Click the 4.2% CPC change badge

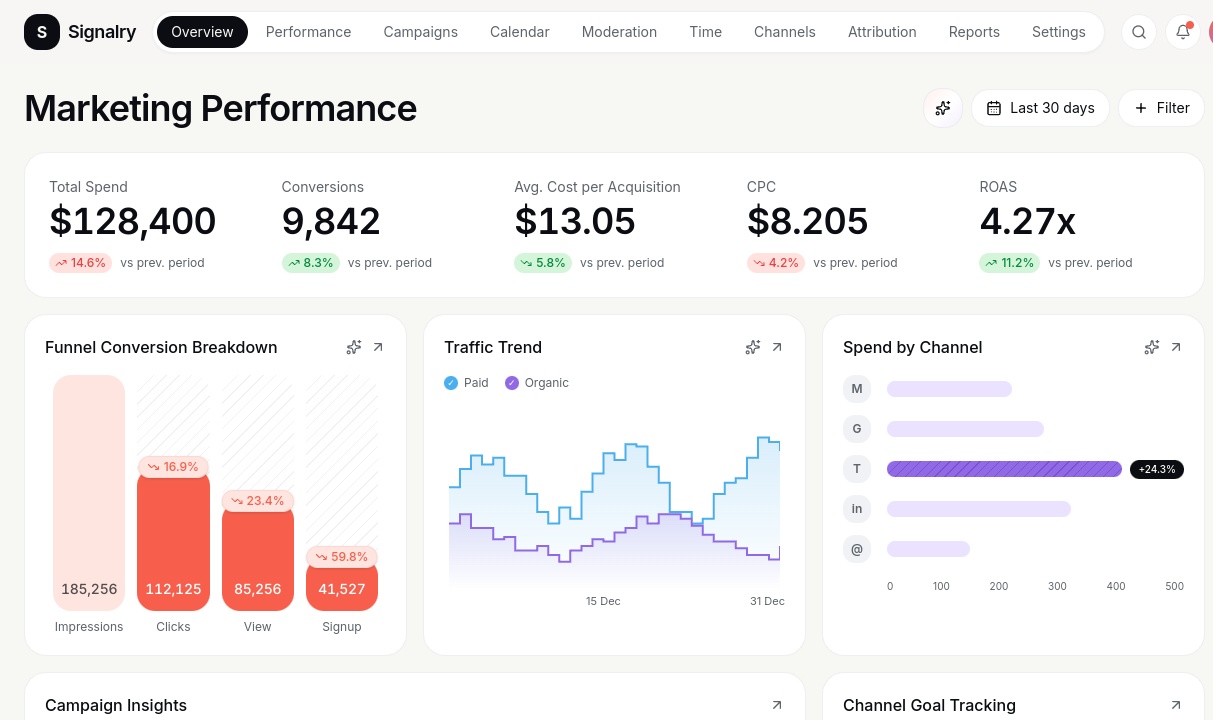(776, 263)
